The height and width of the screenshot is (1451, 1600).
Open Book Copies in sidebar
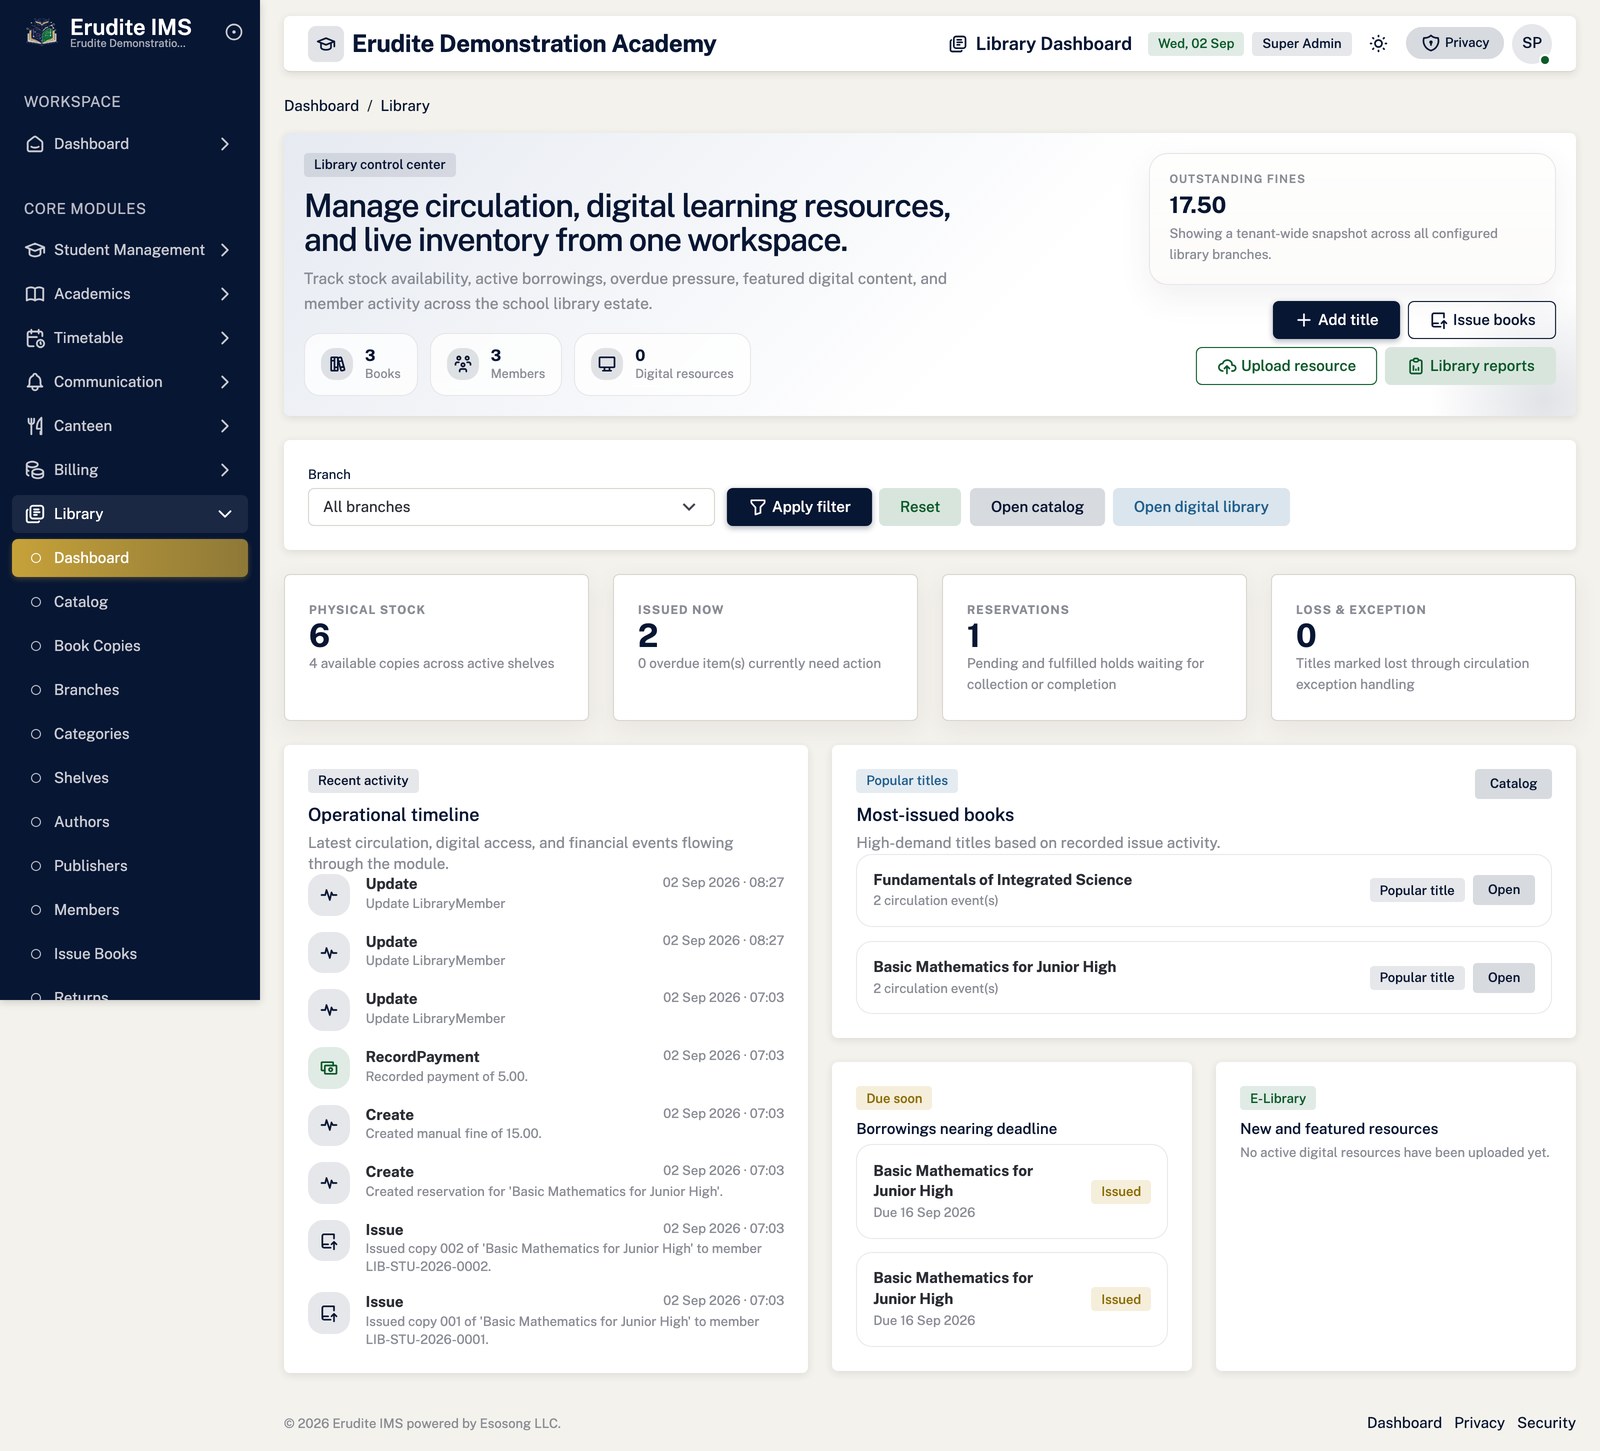pos(130,646)
